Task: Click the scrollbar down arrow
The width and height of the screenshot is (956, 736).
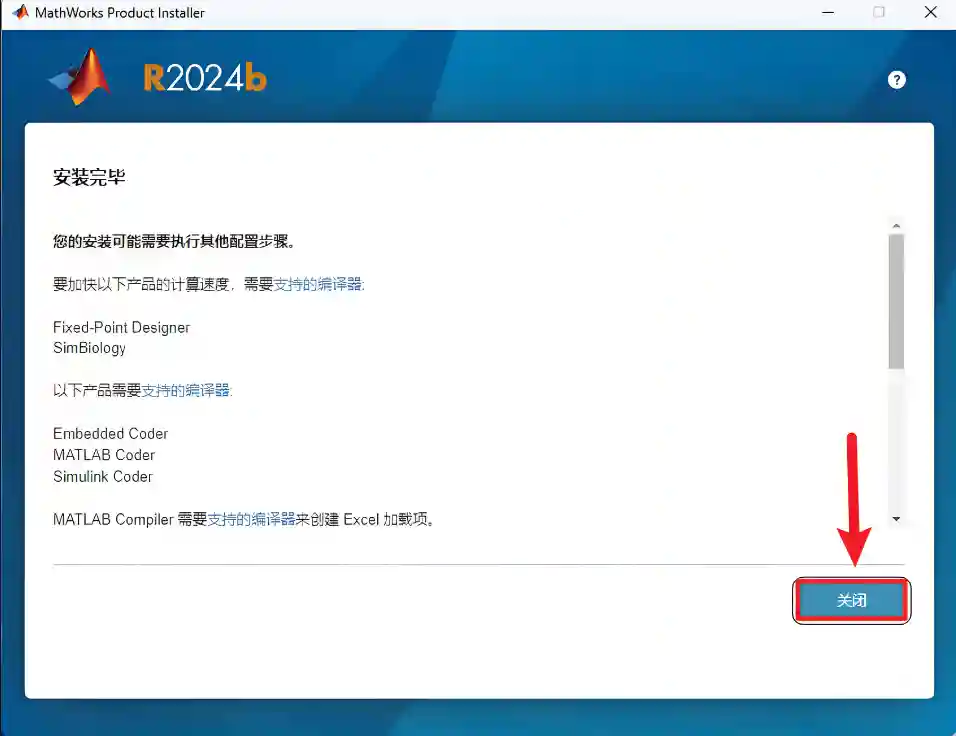Action: point(896,519)
